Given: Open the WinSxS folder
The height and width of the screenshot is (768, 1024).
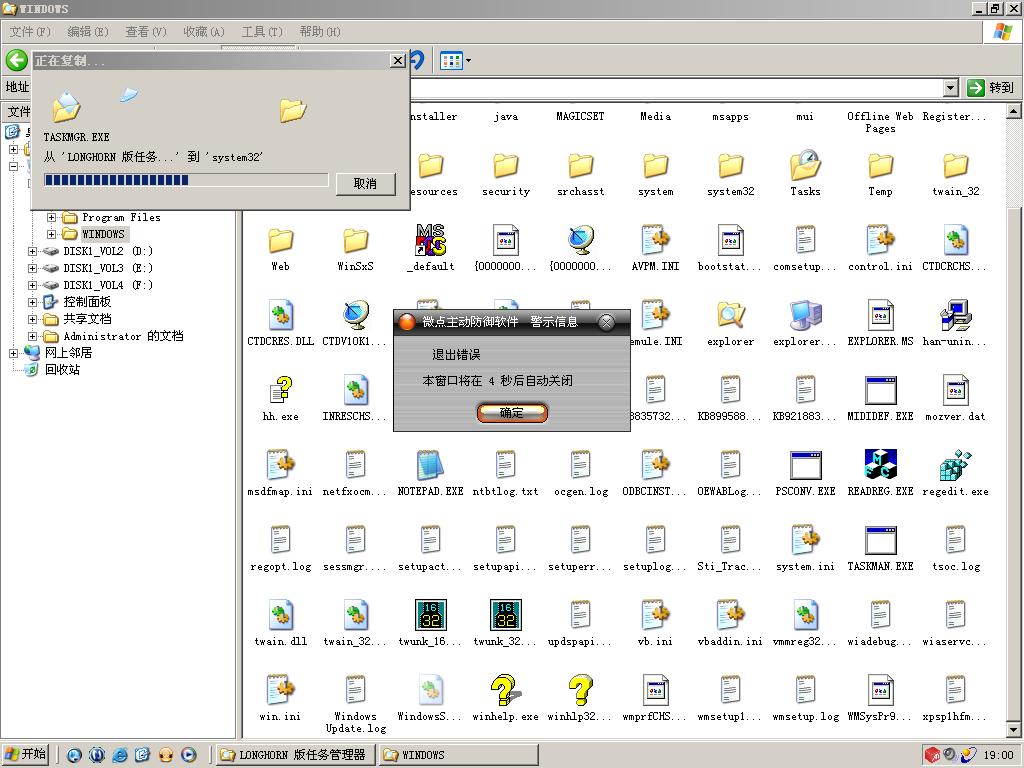Looking at the screenshot, I should click(x=355, y=241).
